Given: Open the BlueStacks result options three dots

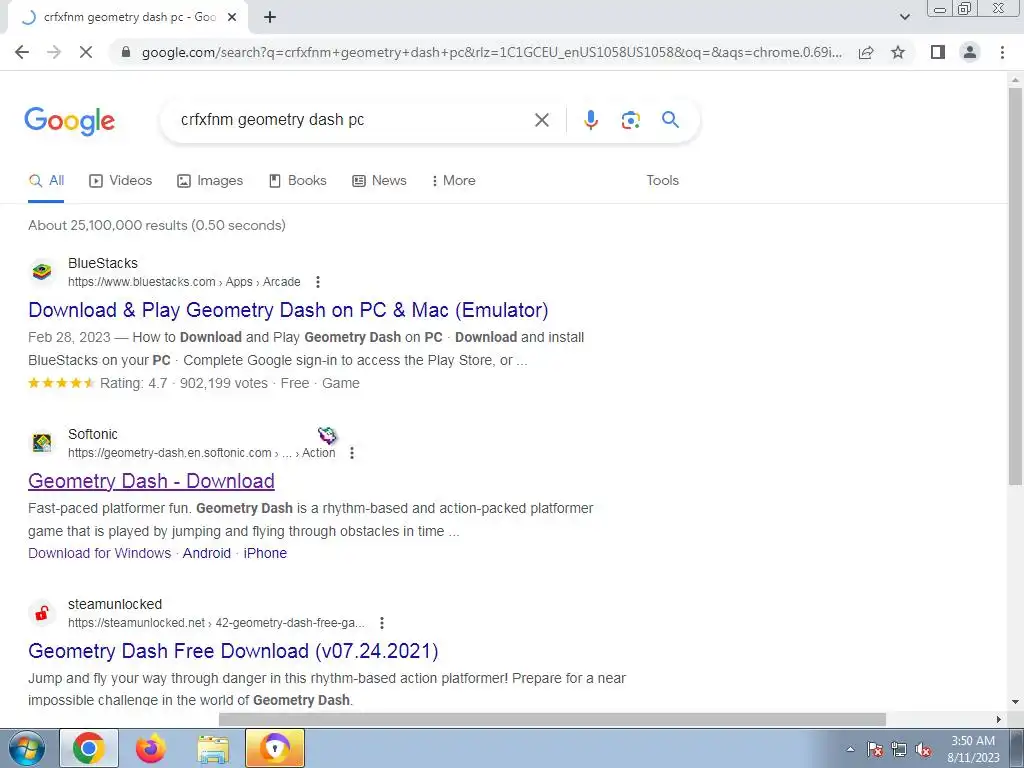Looking at the screenshot, I should (x=318, y=282).
